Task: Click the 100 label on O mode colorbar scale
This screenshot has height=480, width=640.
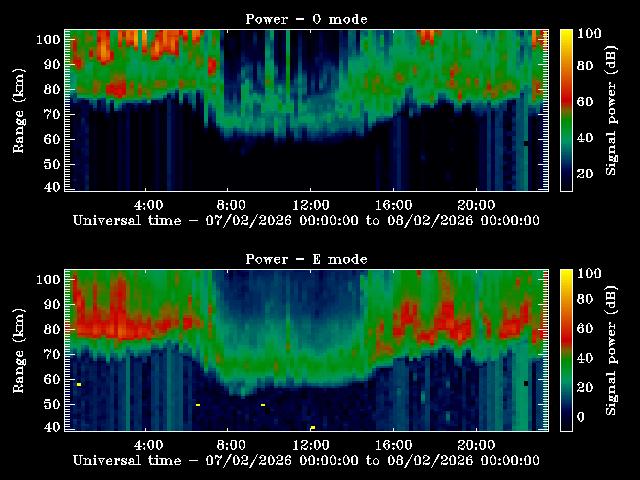Action: point(589,33)
